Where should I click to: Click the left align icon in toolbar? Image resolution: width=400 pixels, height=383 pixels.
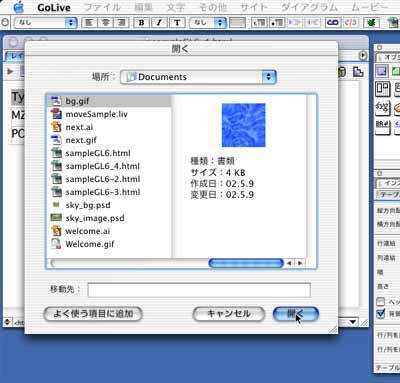click(x=89, y=23)
